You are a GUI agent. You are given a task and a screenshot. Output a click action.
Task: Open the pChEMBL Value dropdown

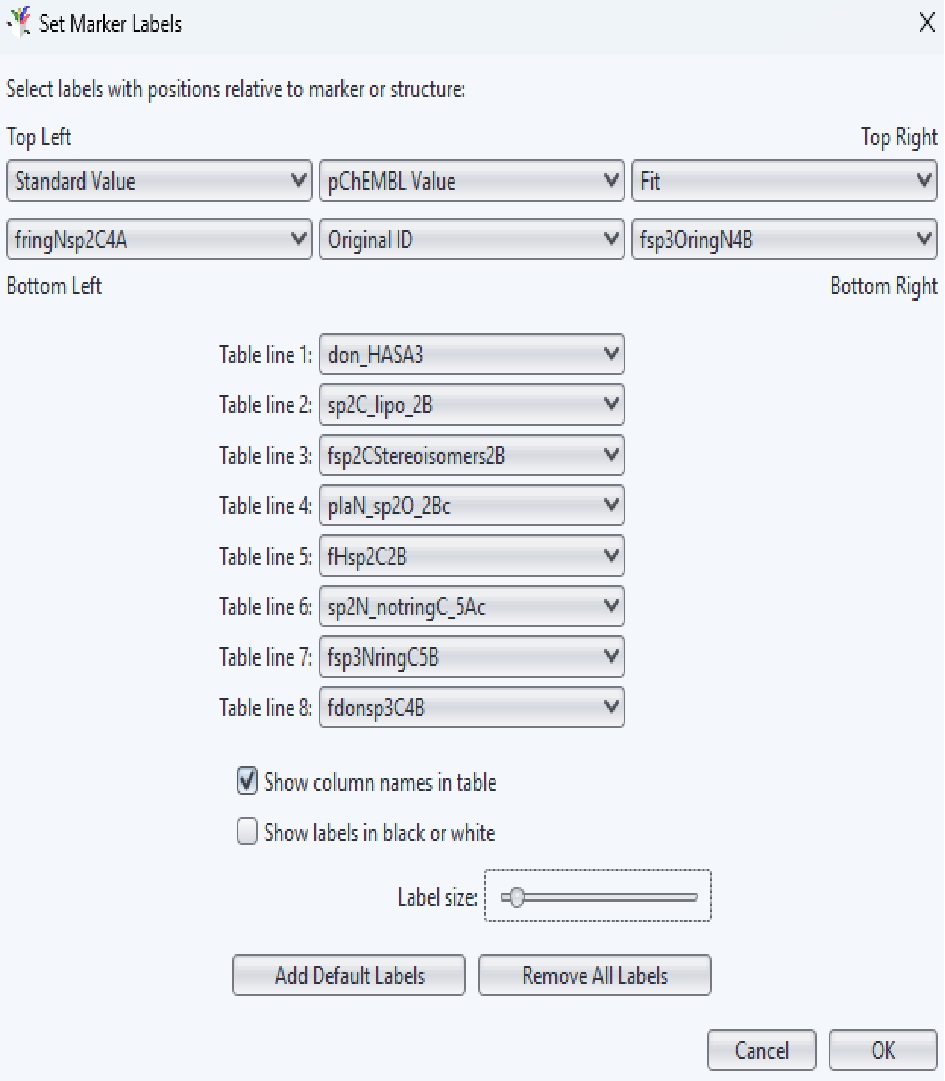(x=471, y=182)
